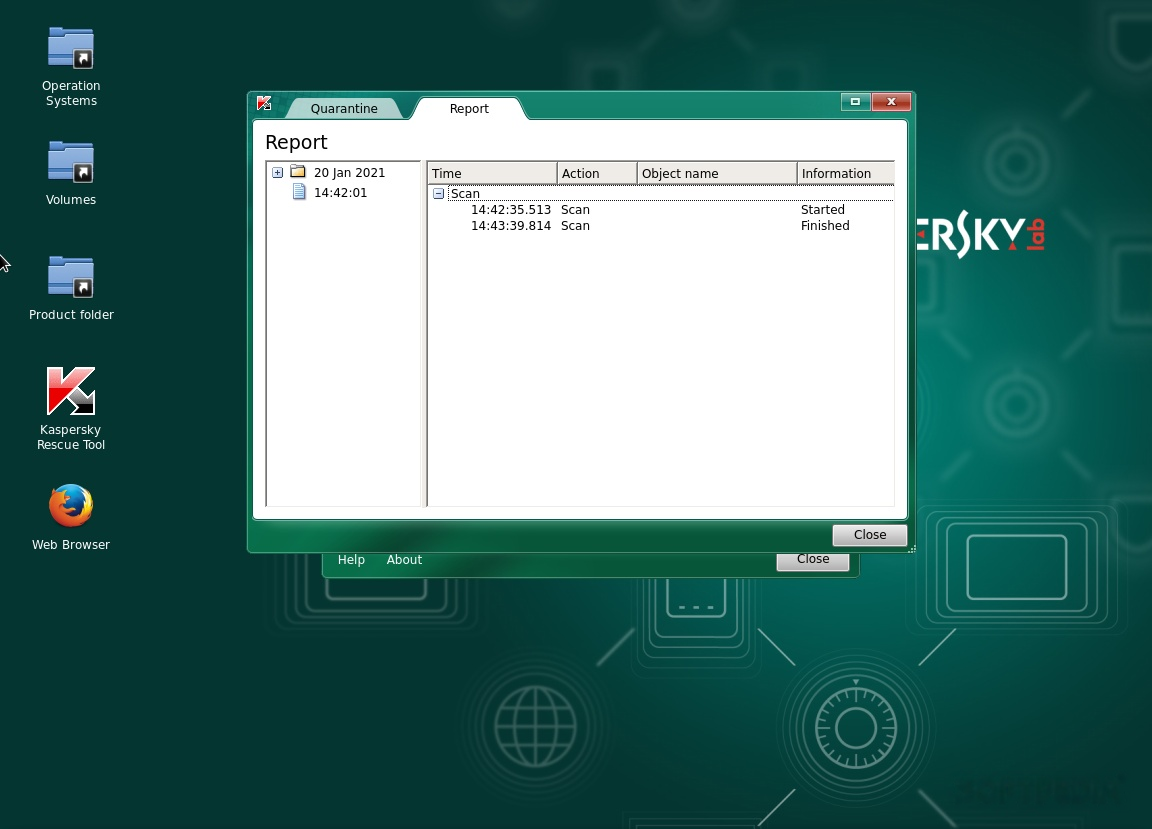Click Close button in the background Rescue Tool window
This screenshot has height=829, width=1152.
pyautogui.click(x=813, y=560)
